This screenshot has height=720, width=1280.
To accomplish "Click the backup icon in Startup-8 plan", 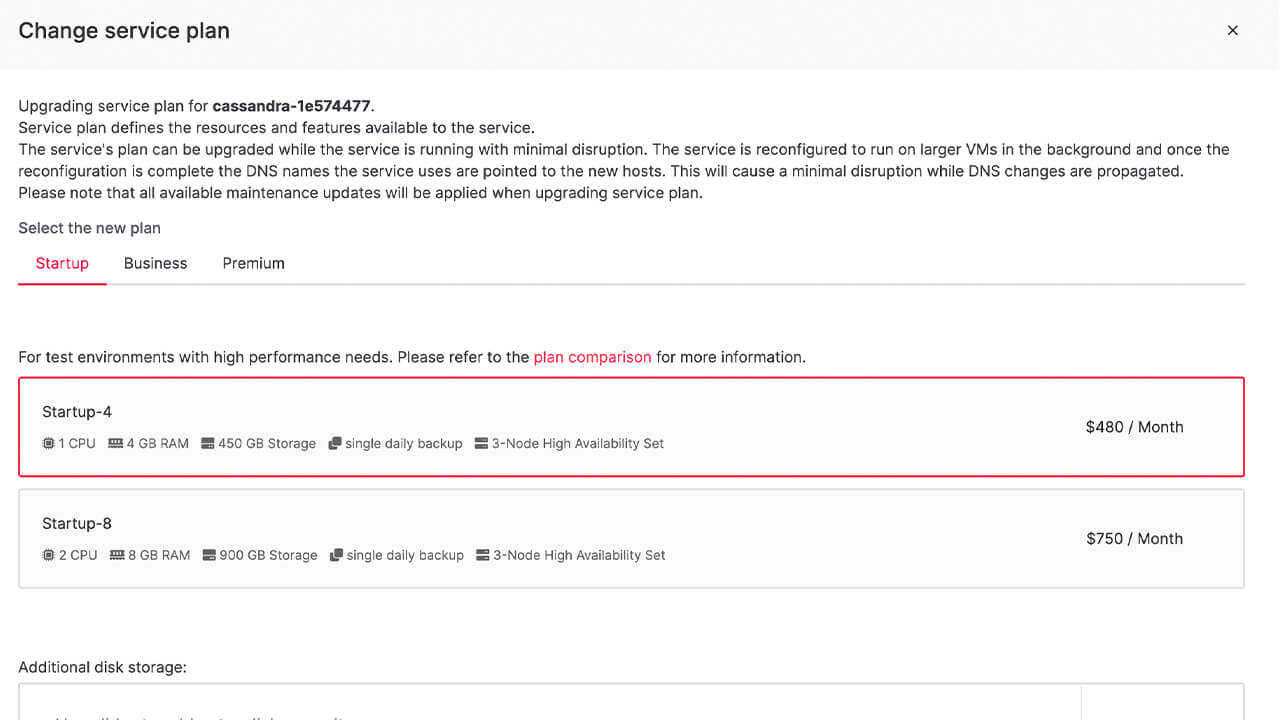I will click(x=336, y=555).
